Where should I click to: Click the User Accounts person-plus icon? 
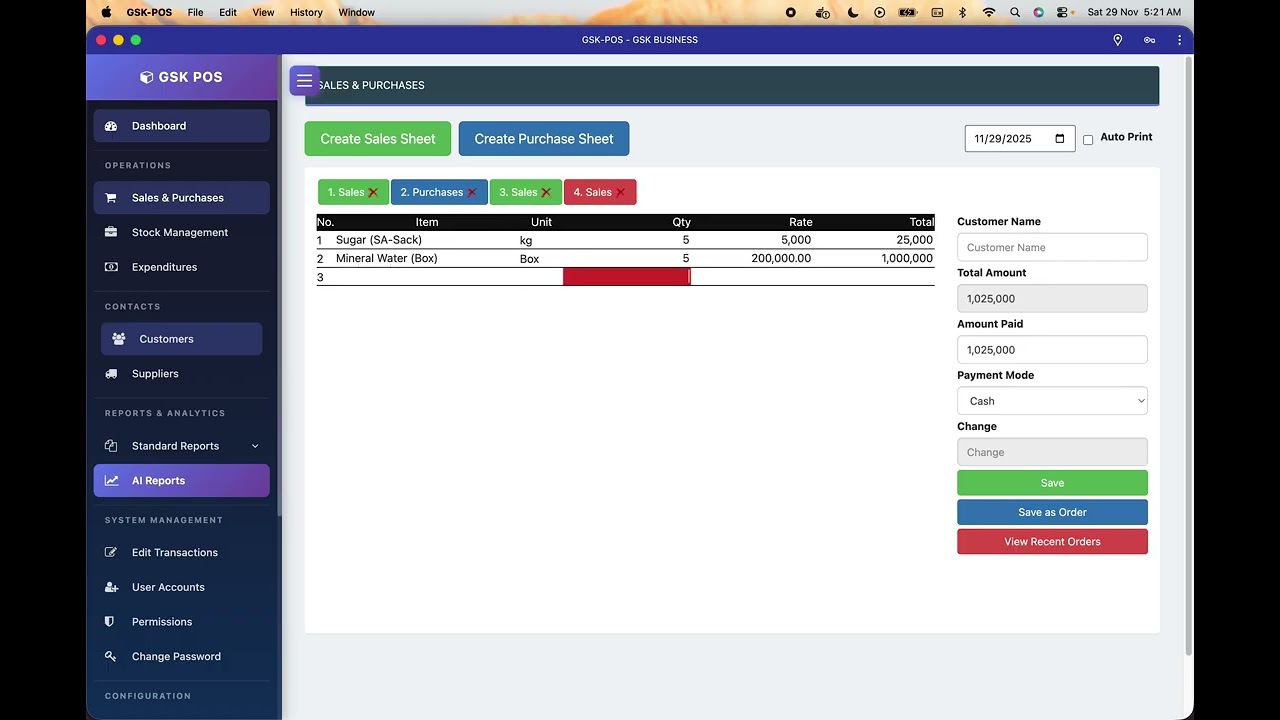tap(111, 587)
